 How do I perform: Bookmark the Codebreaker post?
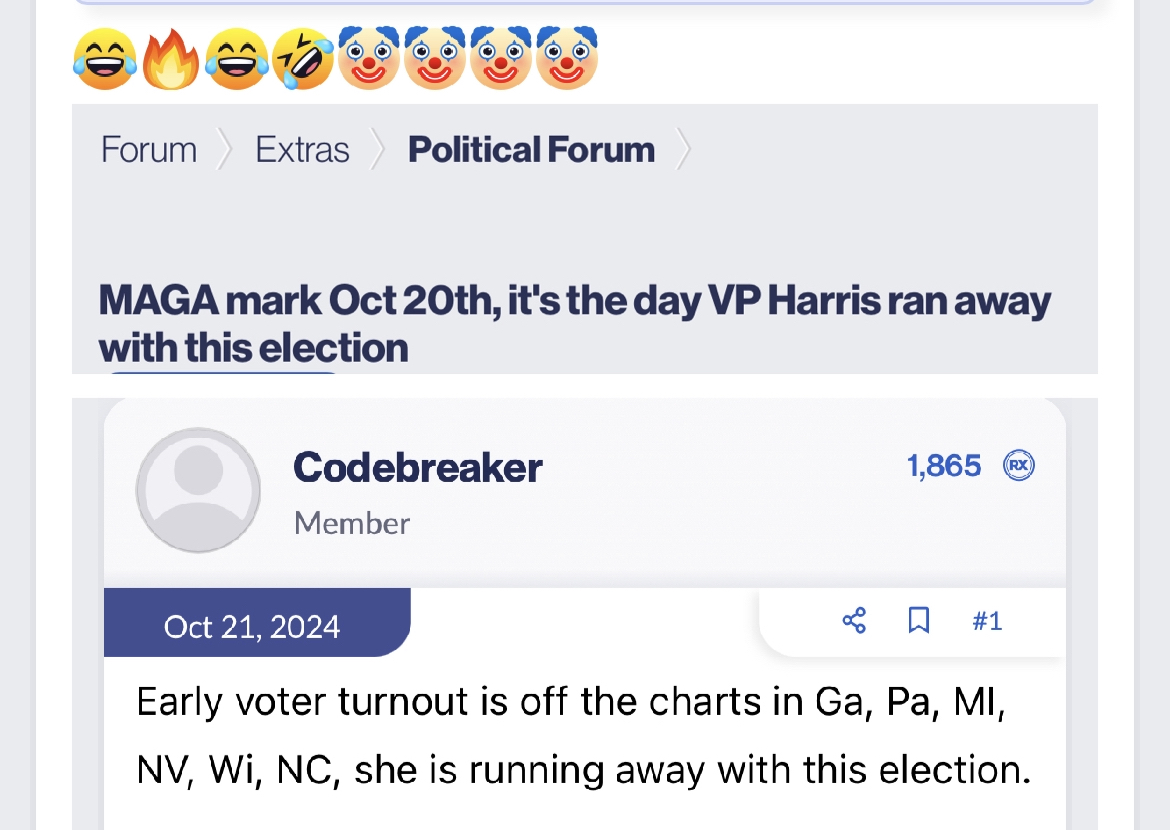tap(918, 621)
